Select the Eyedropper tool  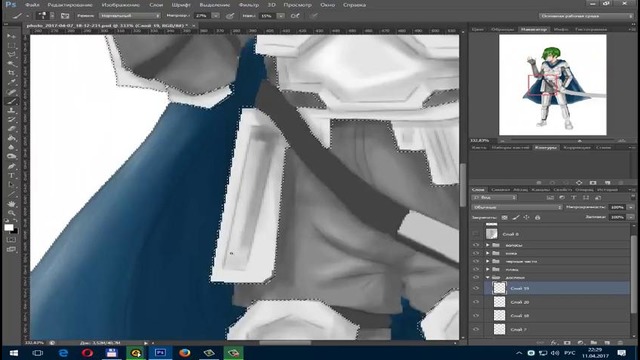pyautogui.click(x=11, y=82)
